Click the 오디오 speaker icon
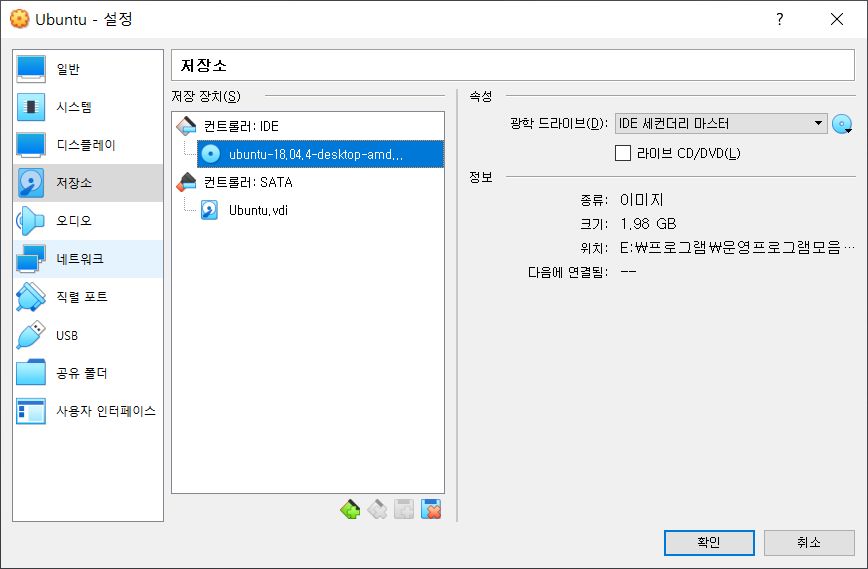The image size is (868, 569). 30,221
